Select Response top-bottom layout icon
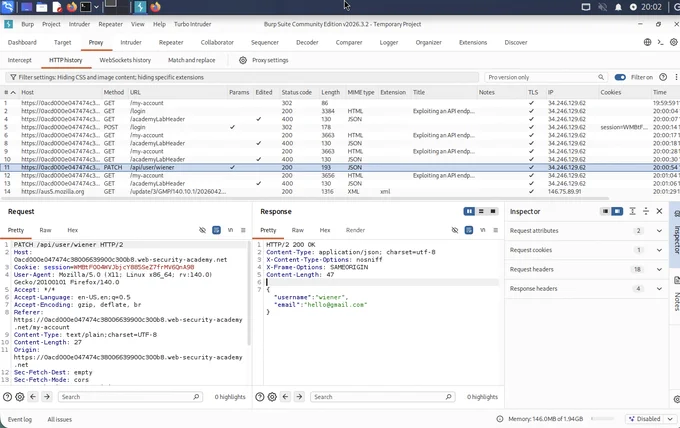Image resolution: width=680 pixels, height=428 pixels. (x=481, y=211)
